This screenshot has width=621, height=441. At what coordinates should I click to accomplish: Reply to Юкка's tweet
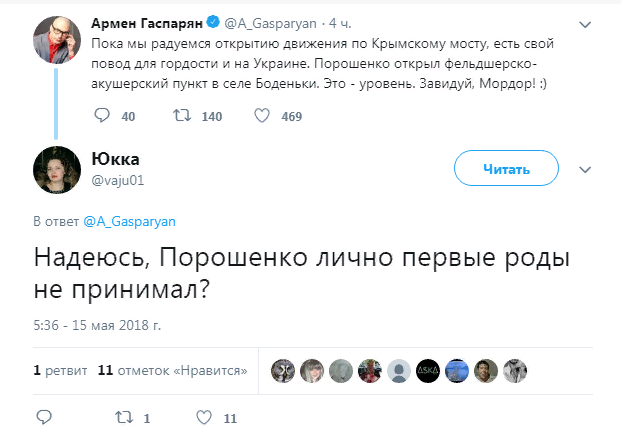(43, 417)
